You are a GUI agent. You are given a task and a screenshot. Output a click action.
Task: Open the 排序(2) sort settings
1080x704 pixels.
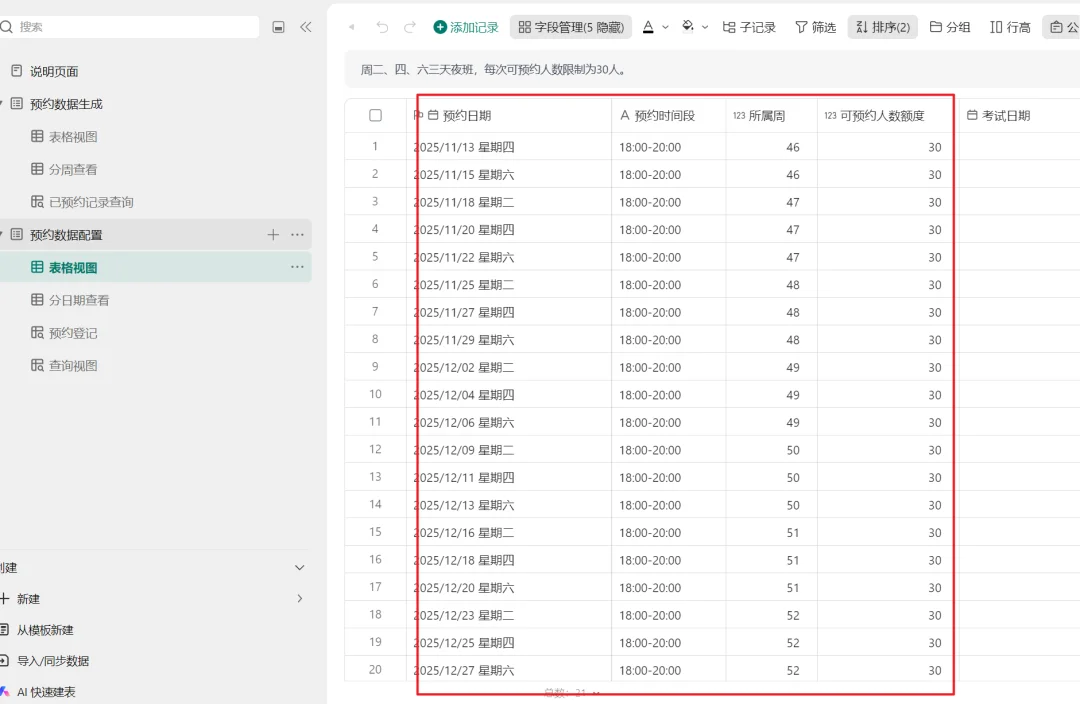(x=882, y=27)
